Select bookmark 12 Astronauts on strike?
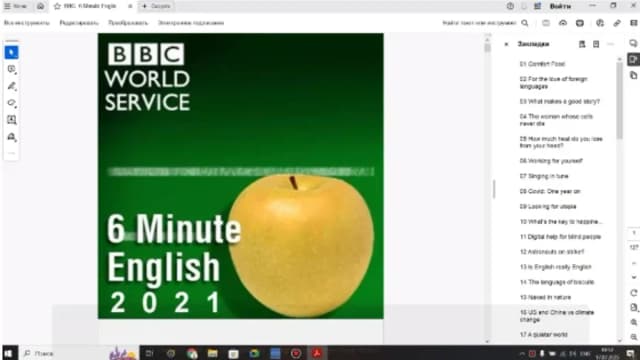Viewport: 640px width, 360px height. point(552,251)
